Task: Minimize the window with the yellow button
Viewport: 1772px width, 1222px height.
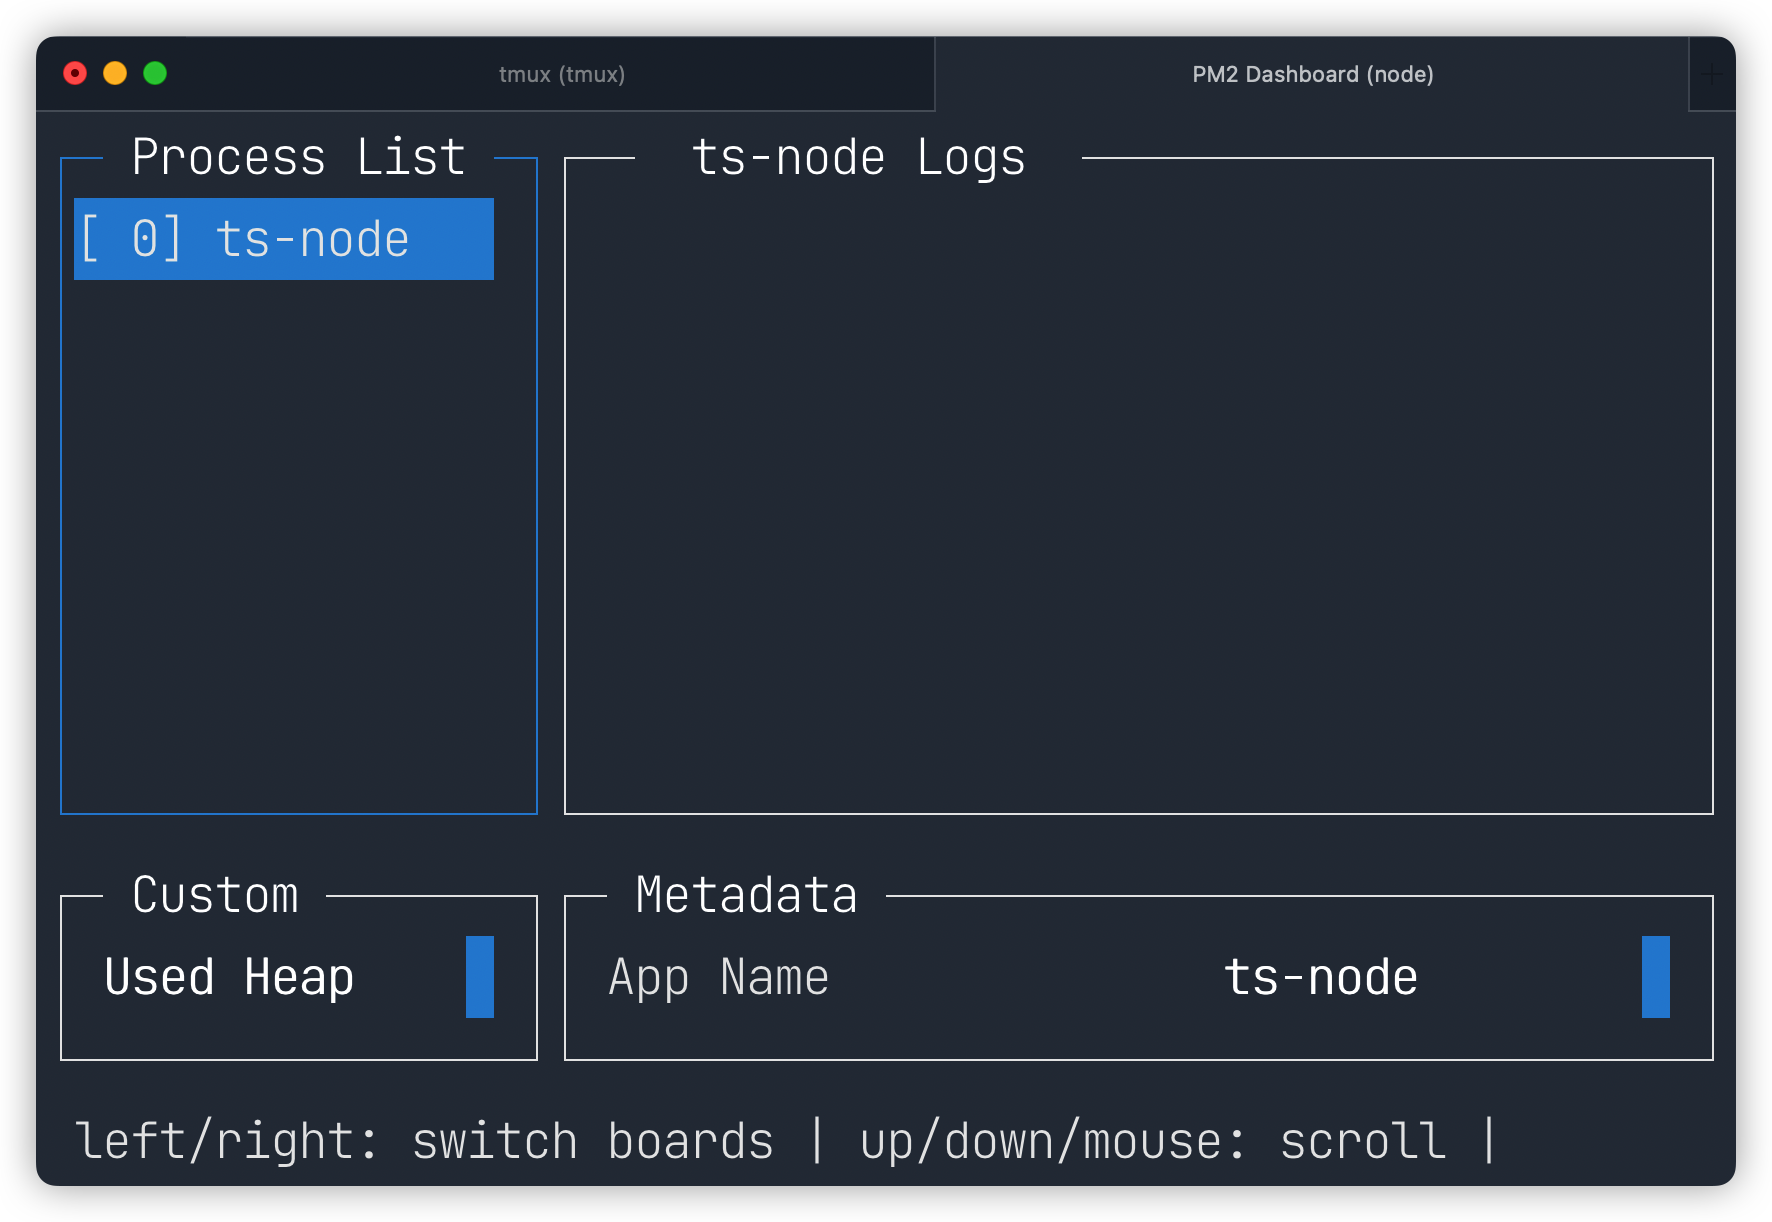Action: (x=115, y=73)
